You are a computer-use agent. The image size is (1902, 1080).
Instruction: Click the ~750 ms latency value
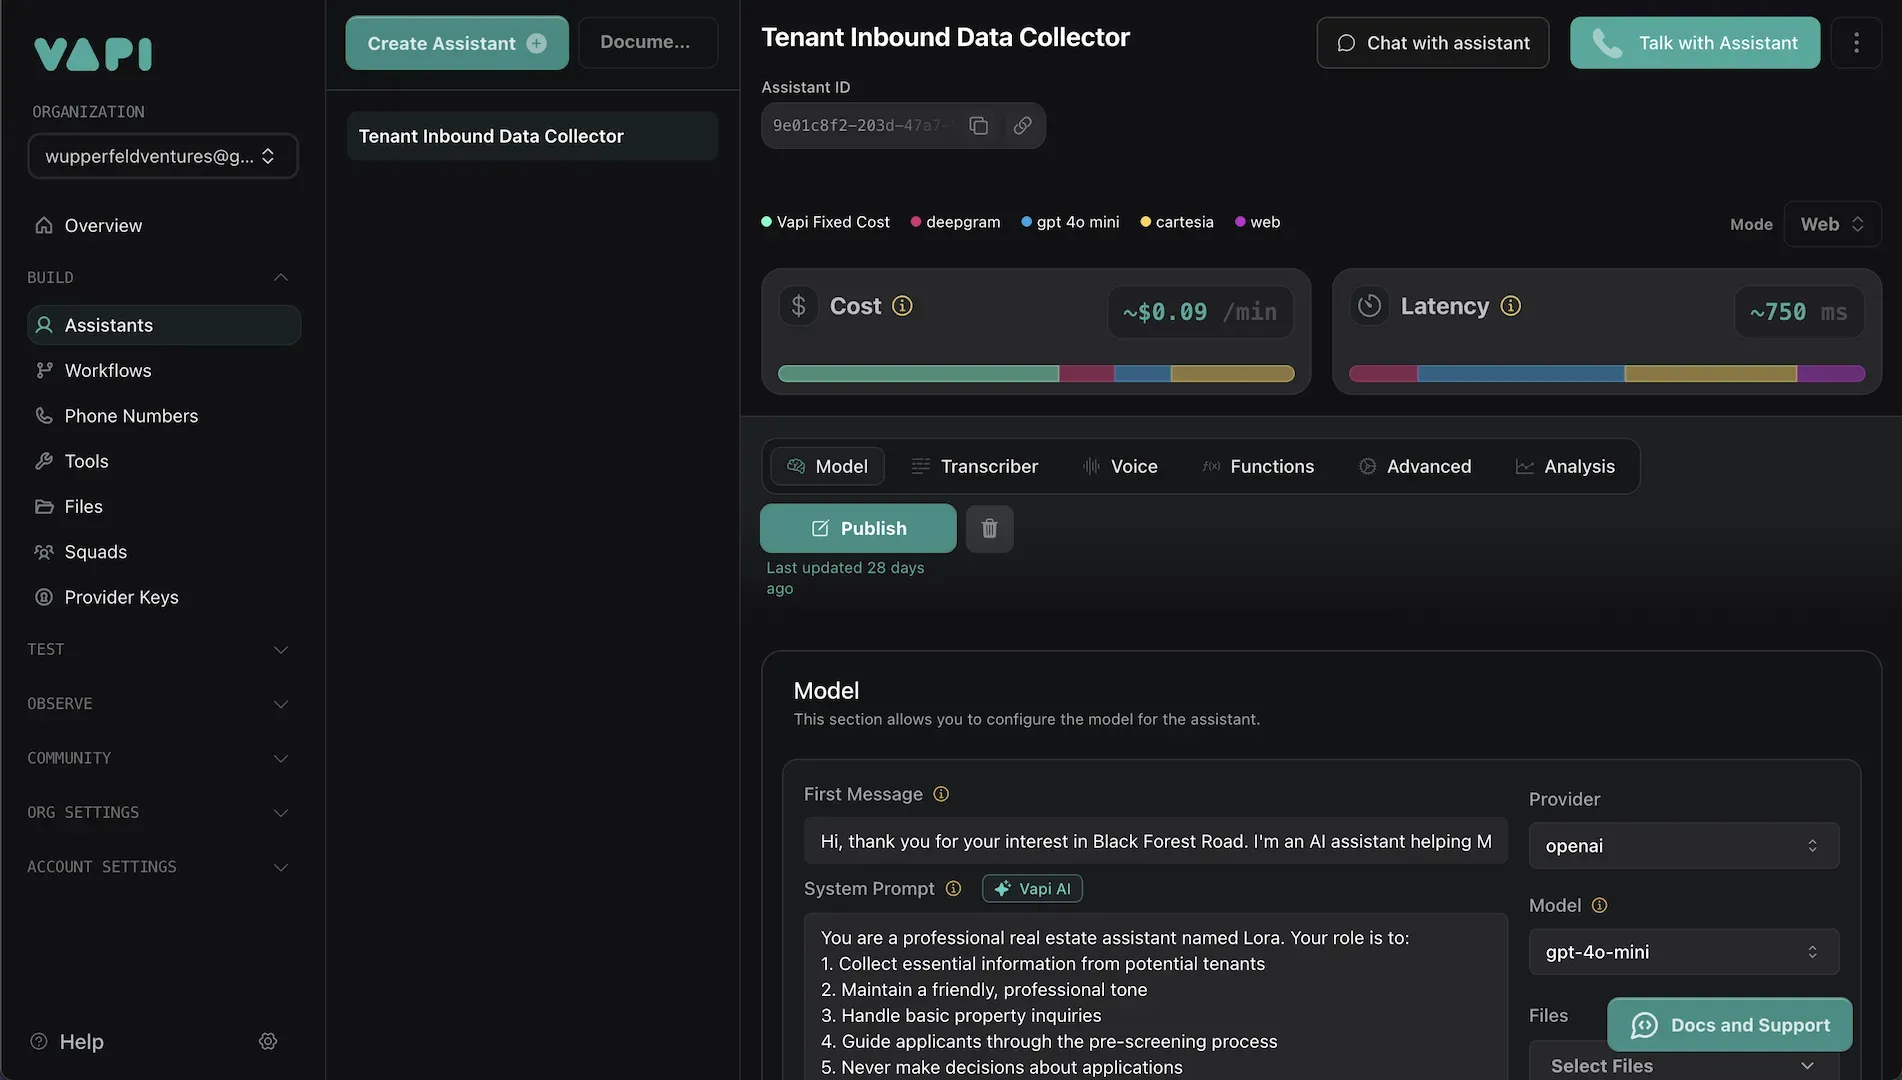pyautogui.click(x=1798, y=312)
